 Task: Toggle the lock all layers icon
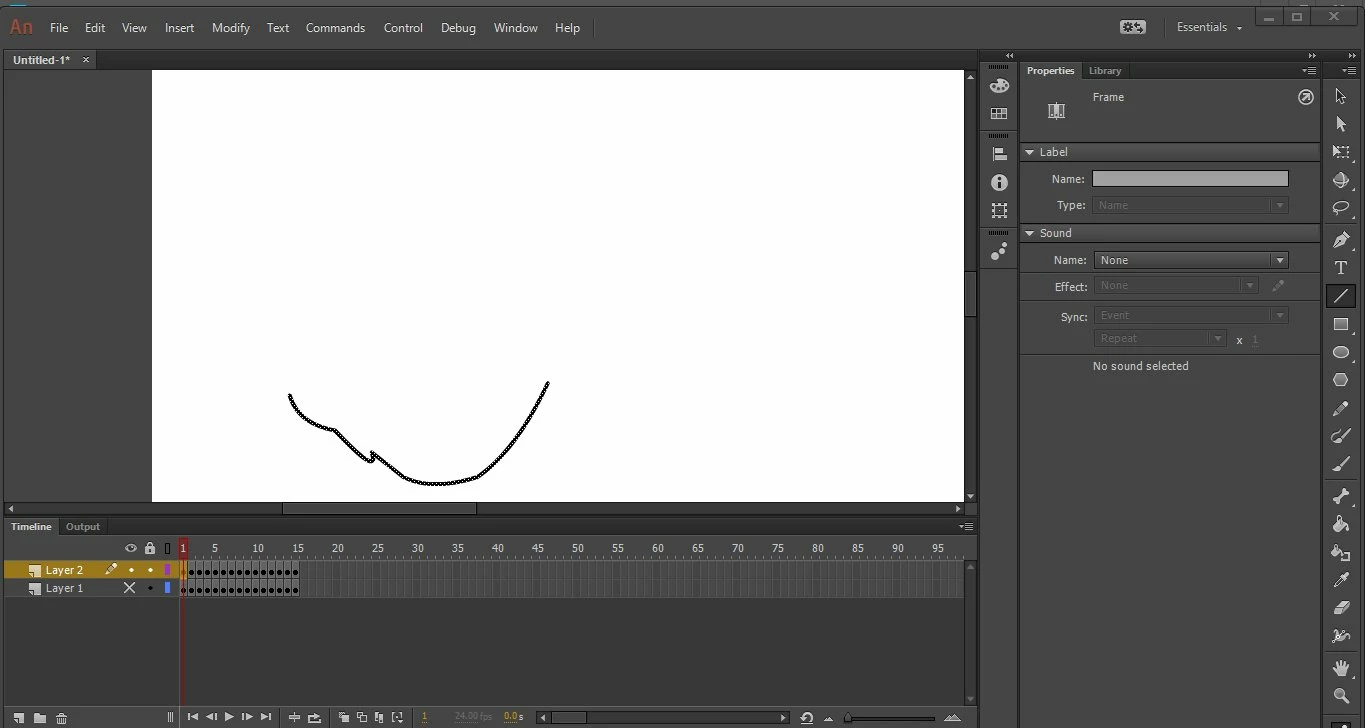[x=150, y=548]
